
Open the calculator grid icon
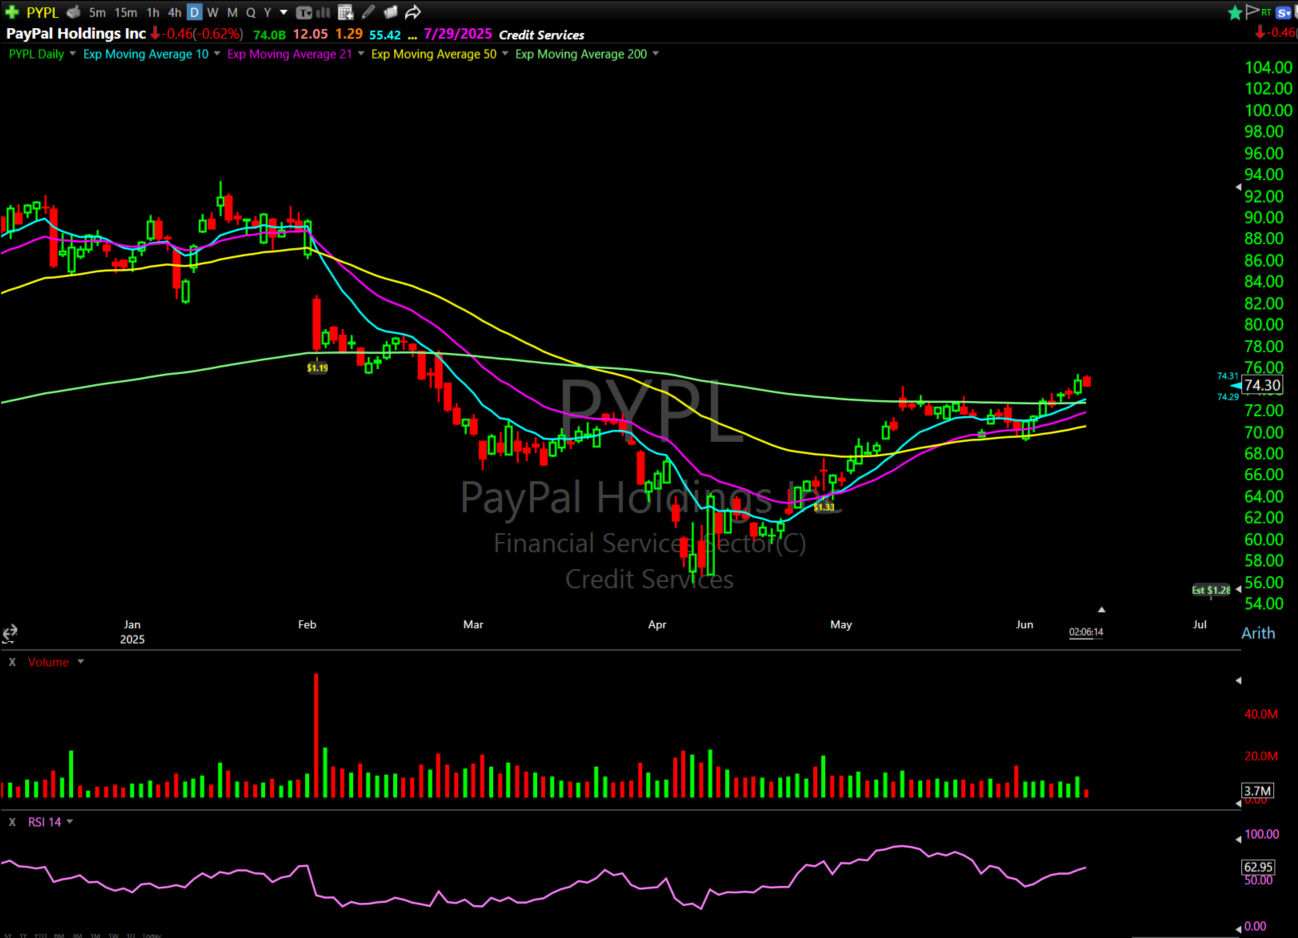click(345, 12)
